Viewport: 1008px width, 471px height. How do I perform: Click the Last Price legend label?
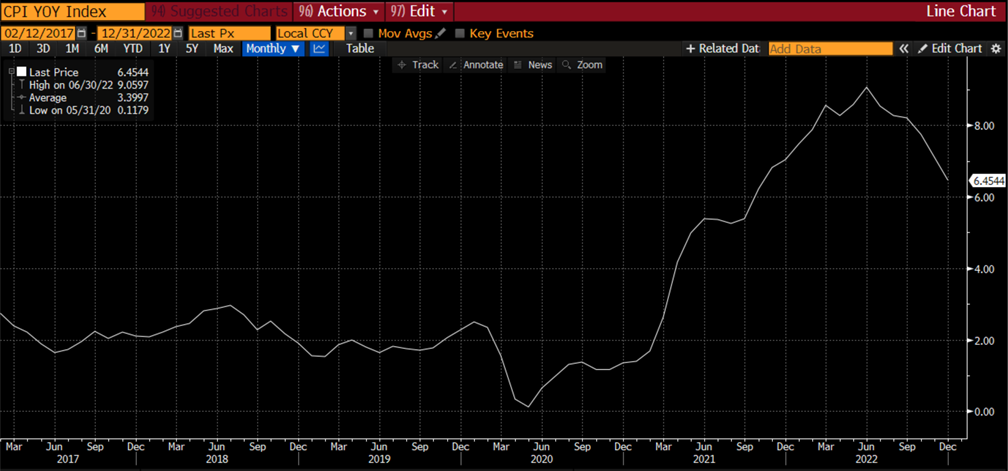click(x=54, y=73)
